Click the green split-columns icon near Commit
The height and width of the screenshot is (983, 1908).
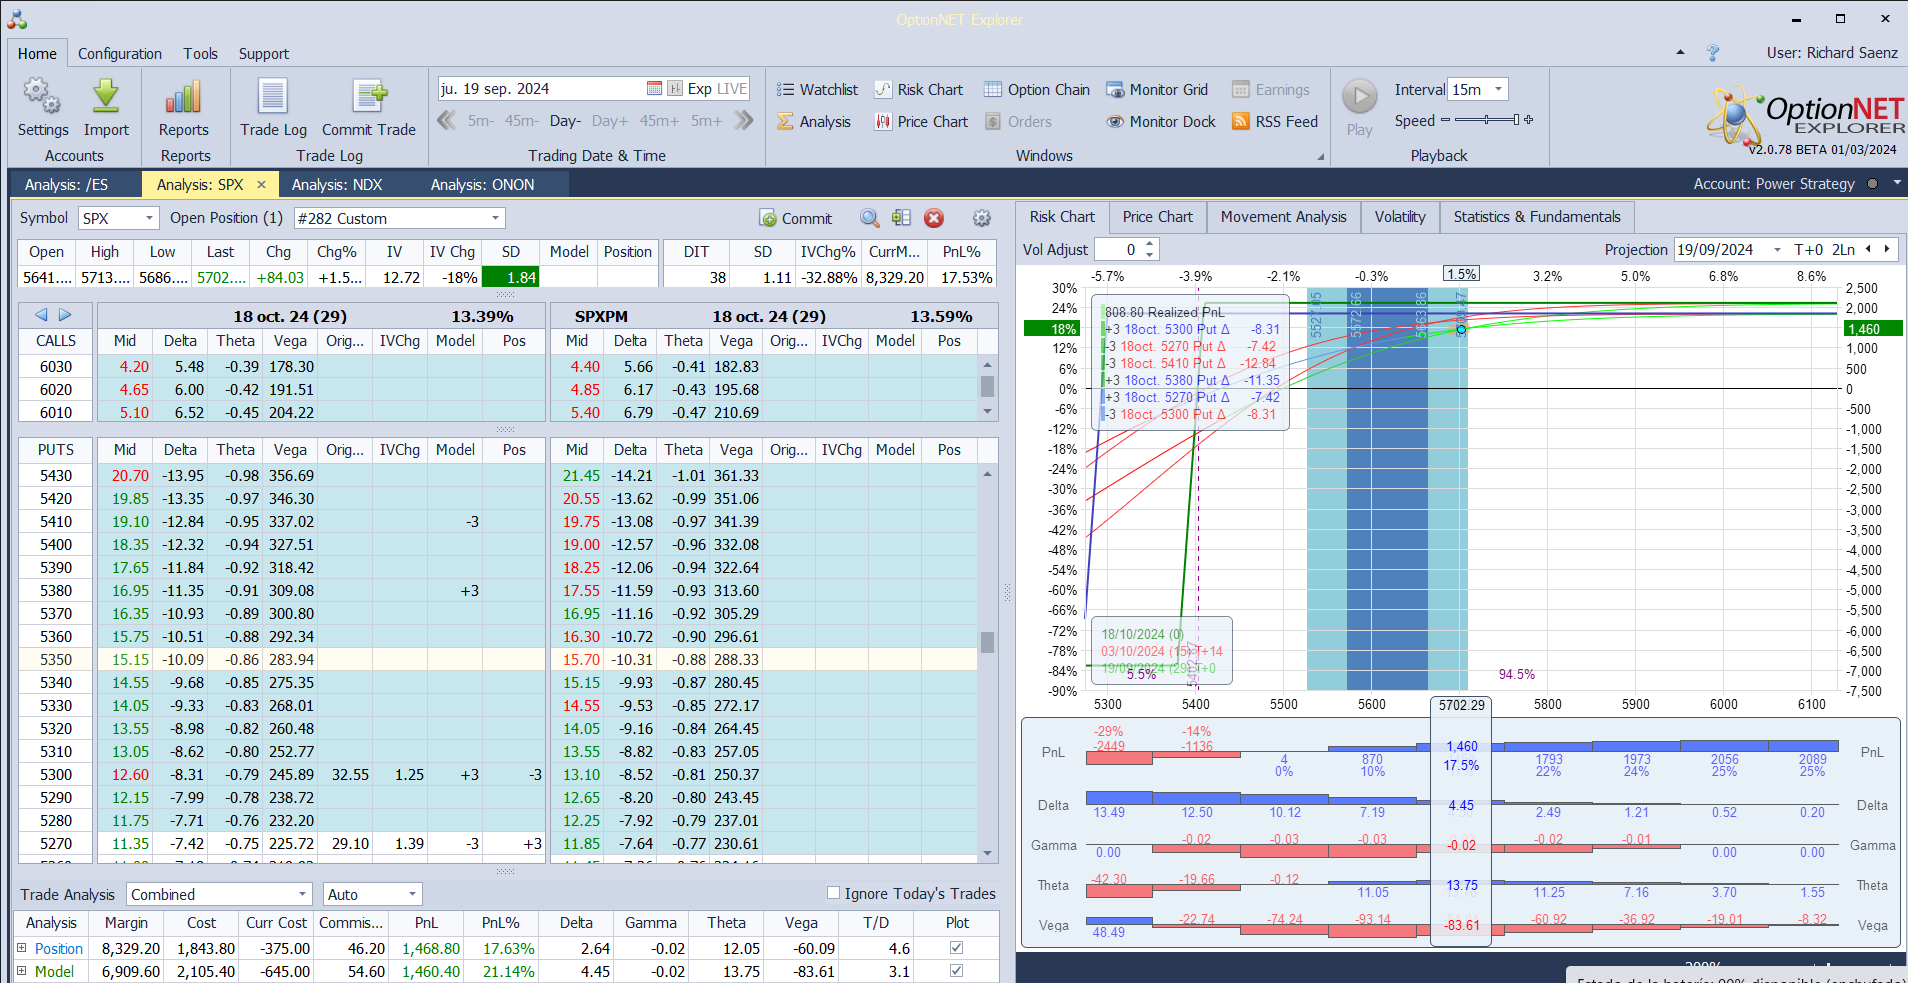tap(901, 218)
